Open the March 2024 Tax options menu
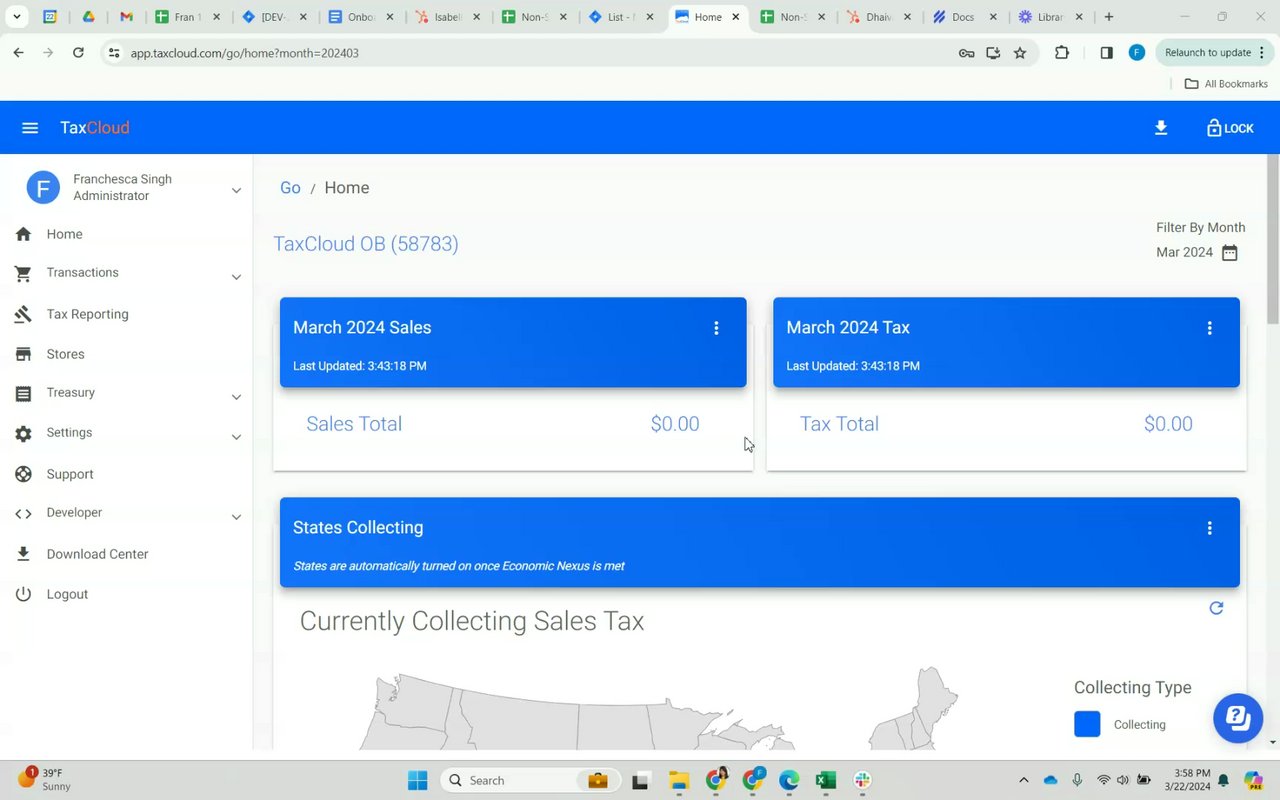 coord(1209,328)
